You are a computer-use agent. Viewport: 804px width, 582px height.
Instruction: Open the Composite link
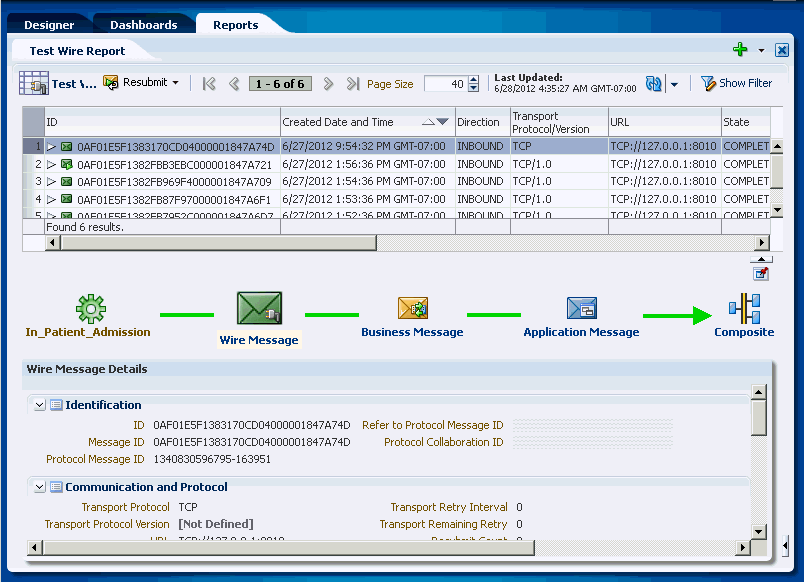745,332
